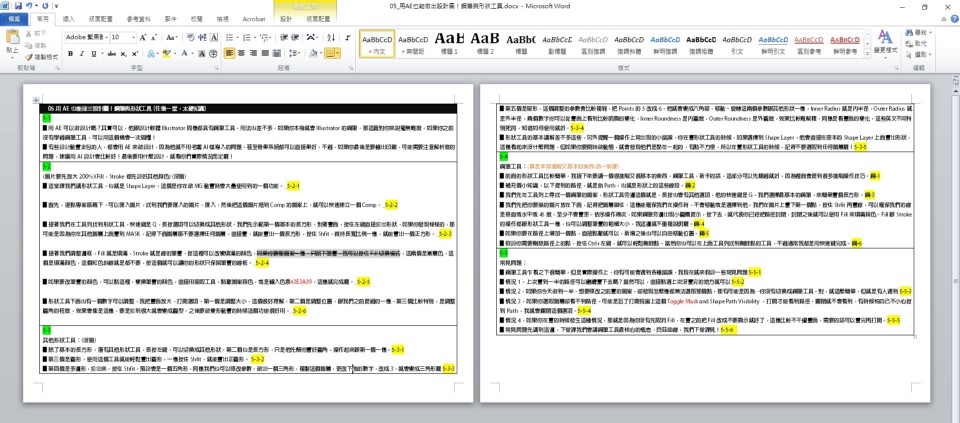Click the Character Shading icon

pos(201,53)
